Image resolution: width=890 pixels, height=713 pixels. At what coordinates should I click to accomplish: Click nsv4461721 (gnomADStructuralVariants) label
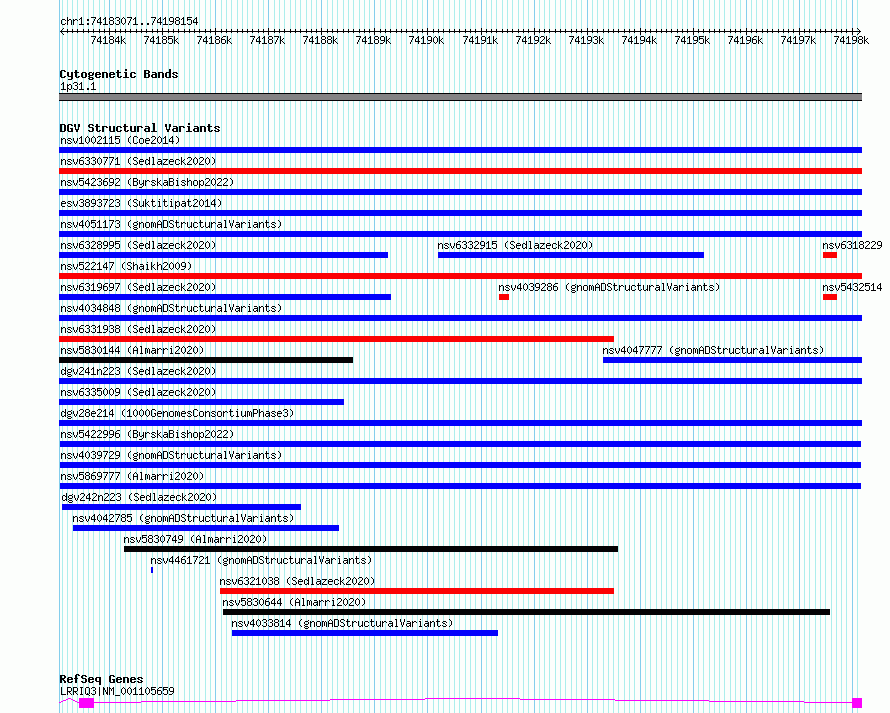(261, 560)
